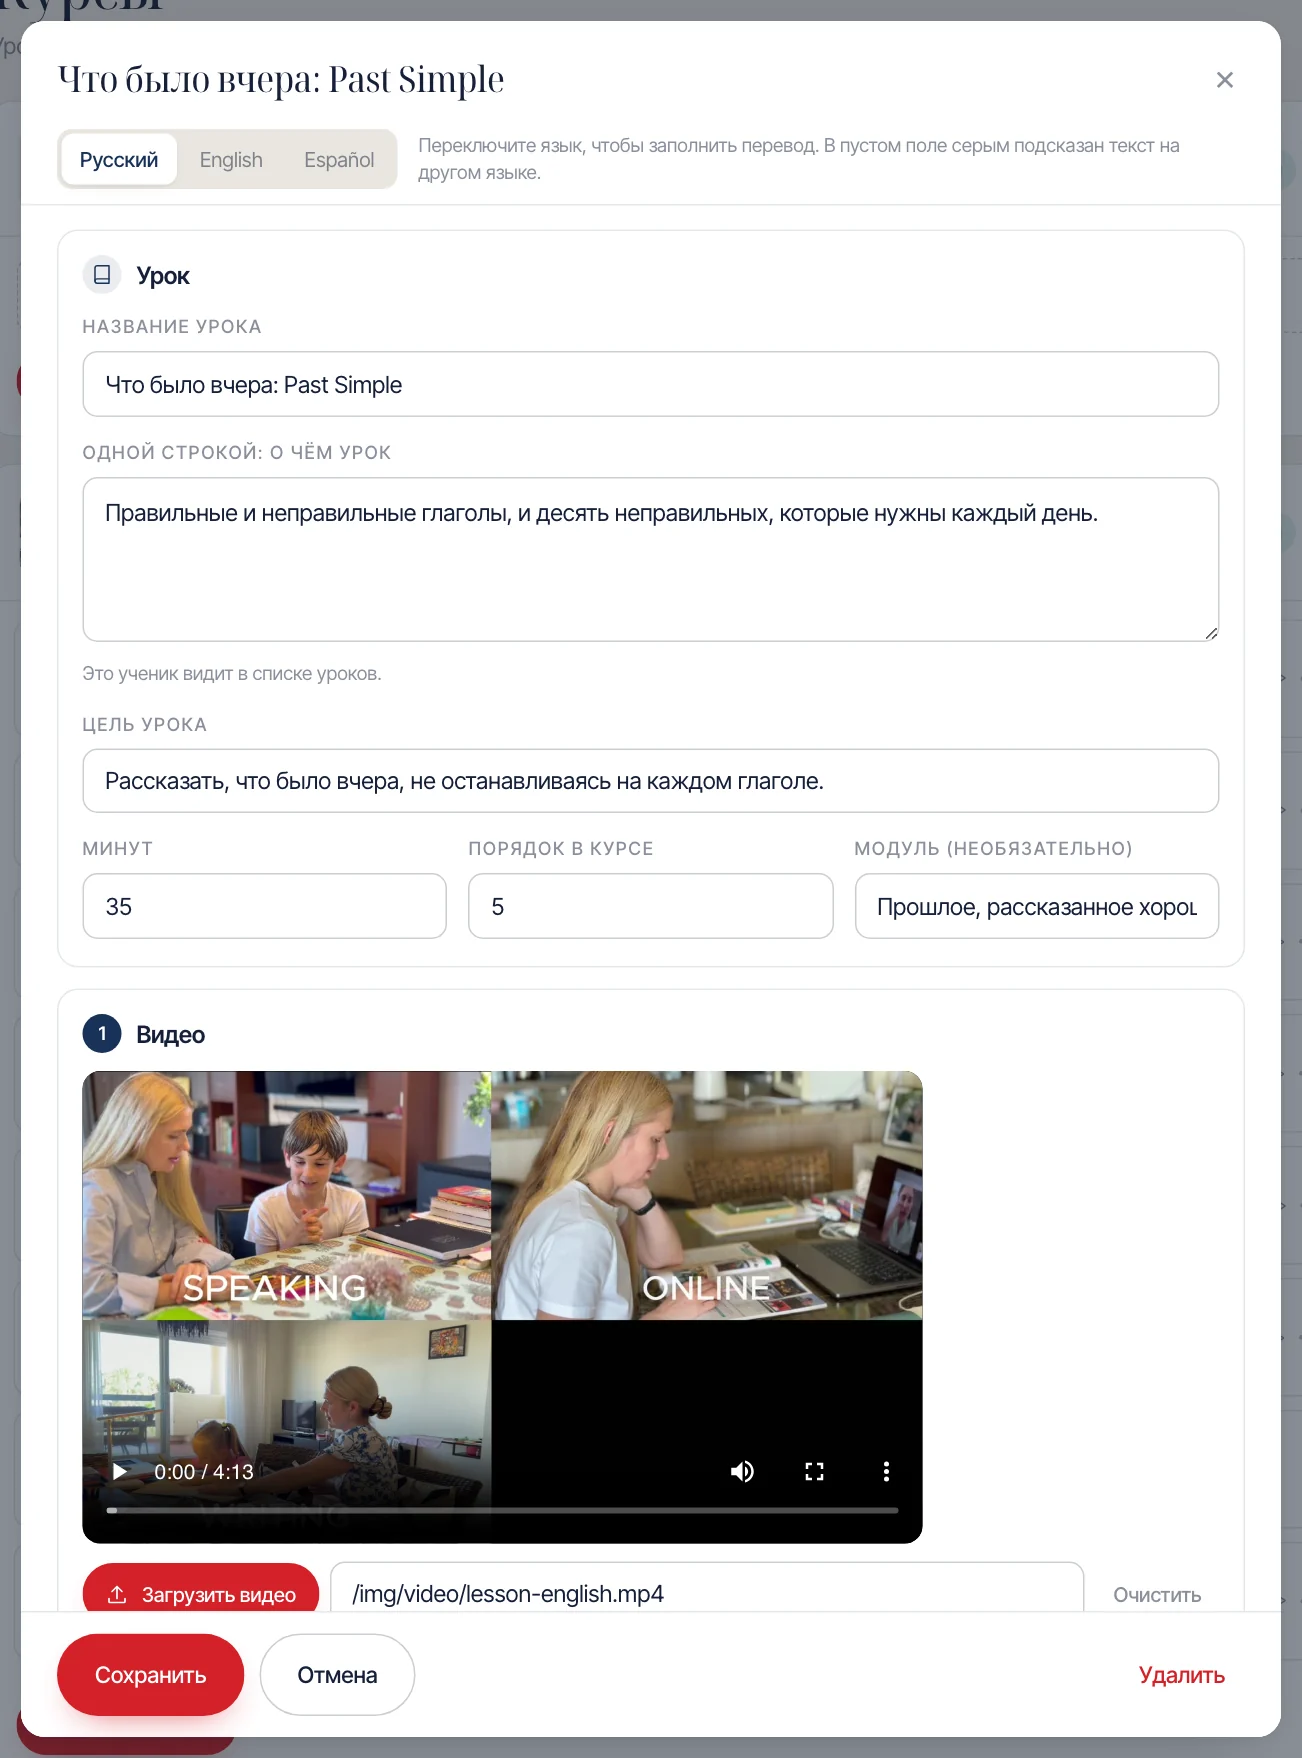The width and height of the screenshot is (1302, 1758).
Task: Click the module field Прошлое, рассказанное
Action: coord(1036,906)
